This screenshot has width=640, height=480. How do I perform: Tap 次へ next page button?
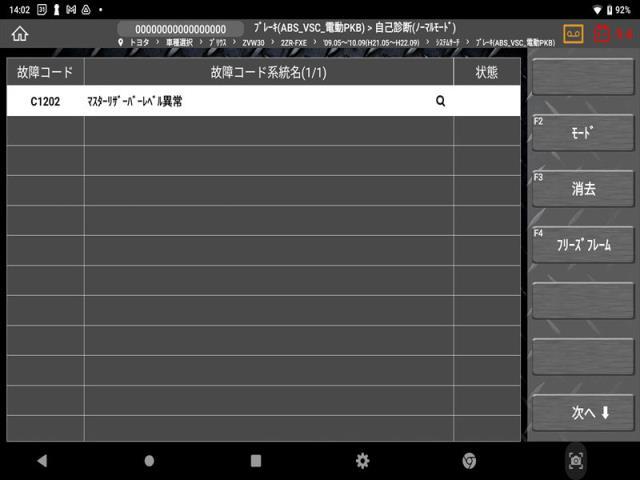coord(583,413)
